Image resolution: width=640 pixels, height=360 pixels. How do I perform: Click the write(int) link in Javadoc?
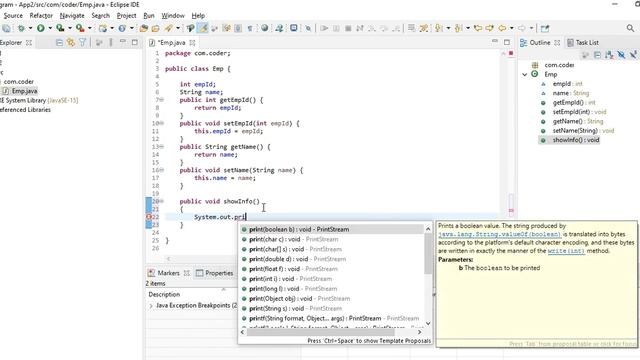pyautogui.click(x=566, y=251)
